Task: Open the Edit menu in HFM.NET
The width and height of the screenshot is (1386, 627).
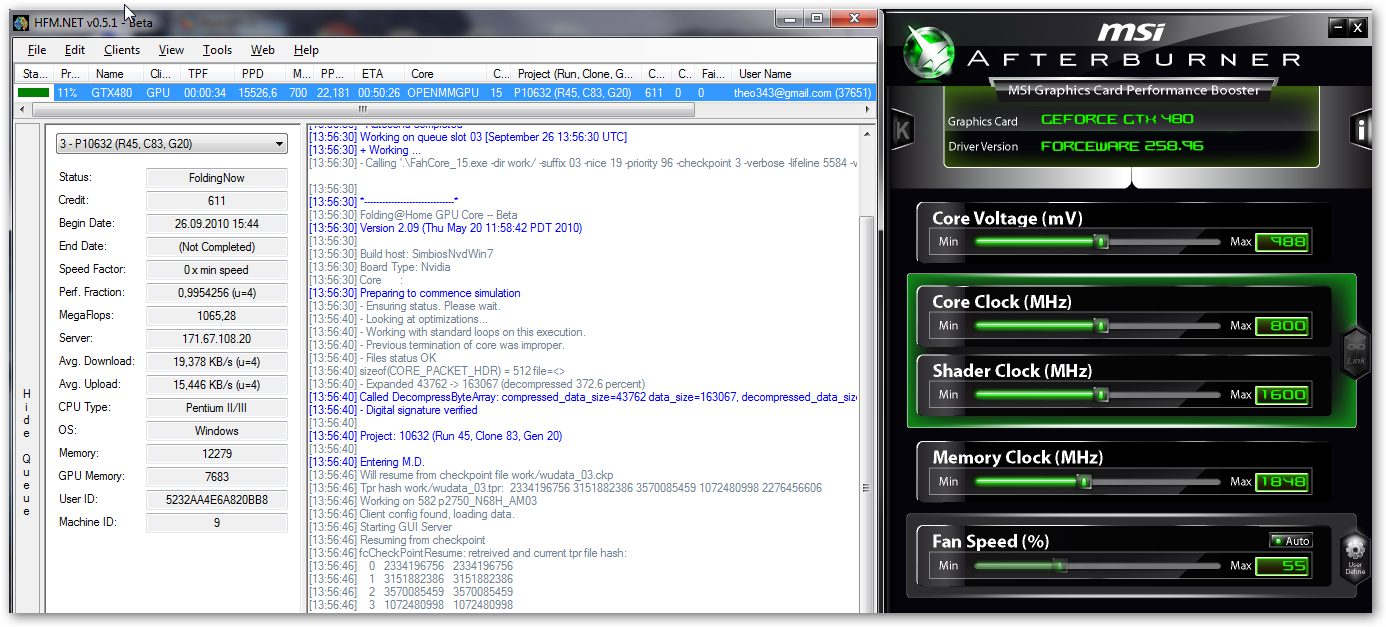Action: click(75, 50)
